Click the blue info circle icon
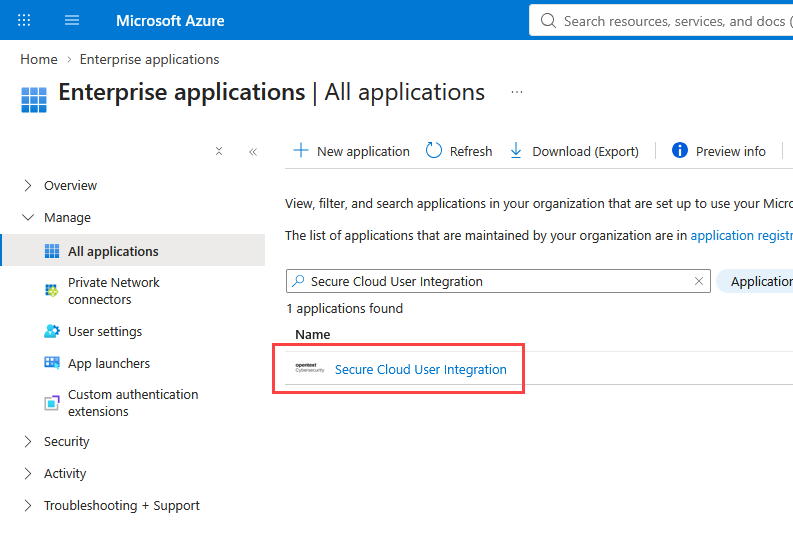The height and width of the screenshot is (551, 793). pos(680,150)
